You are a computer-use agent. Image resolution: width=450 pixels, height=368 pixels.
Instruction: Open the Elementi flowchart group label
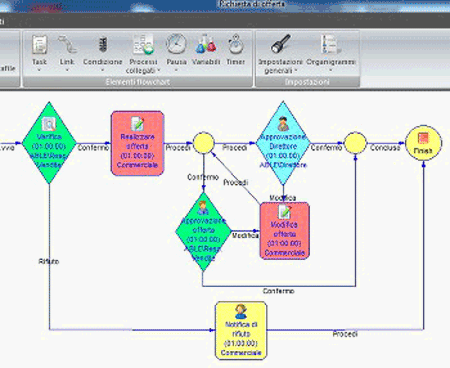(x=138, y=82)
